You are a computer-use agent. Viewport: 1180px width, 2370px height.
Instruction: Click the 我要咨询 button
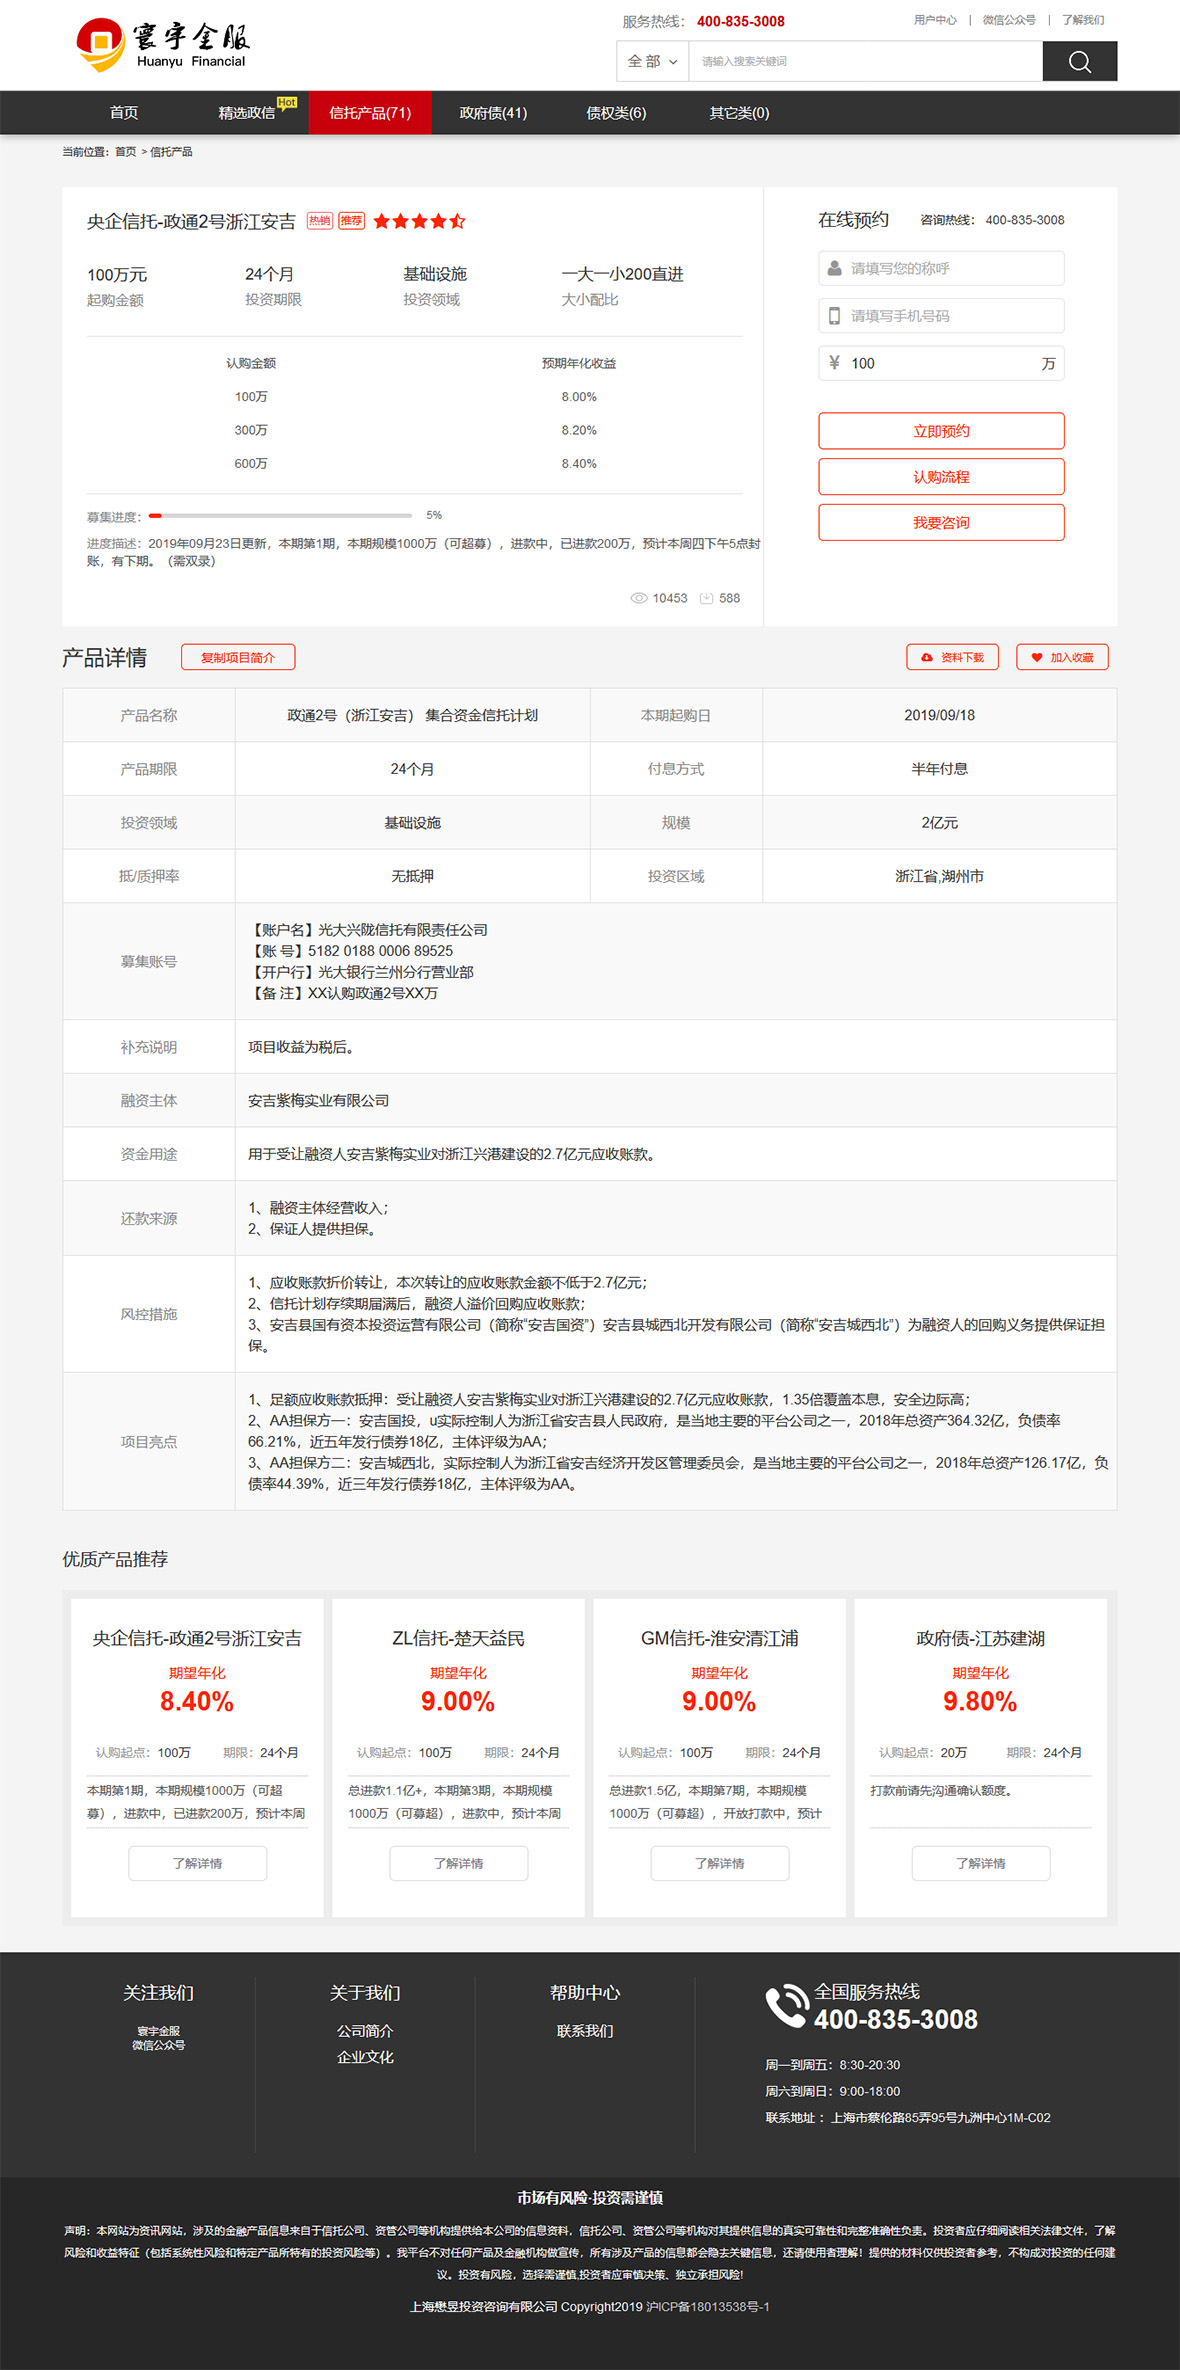point(941,523)
